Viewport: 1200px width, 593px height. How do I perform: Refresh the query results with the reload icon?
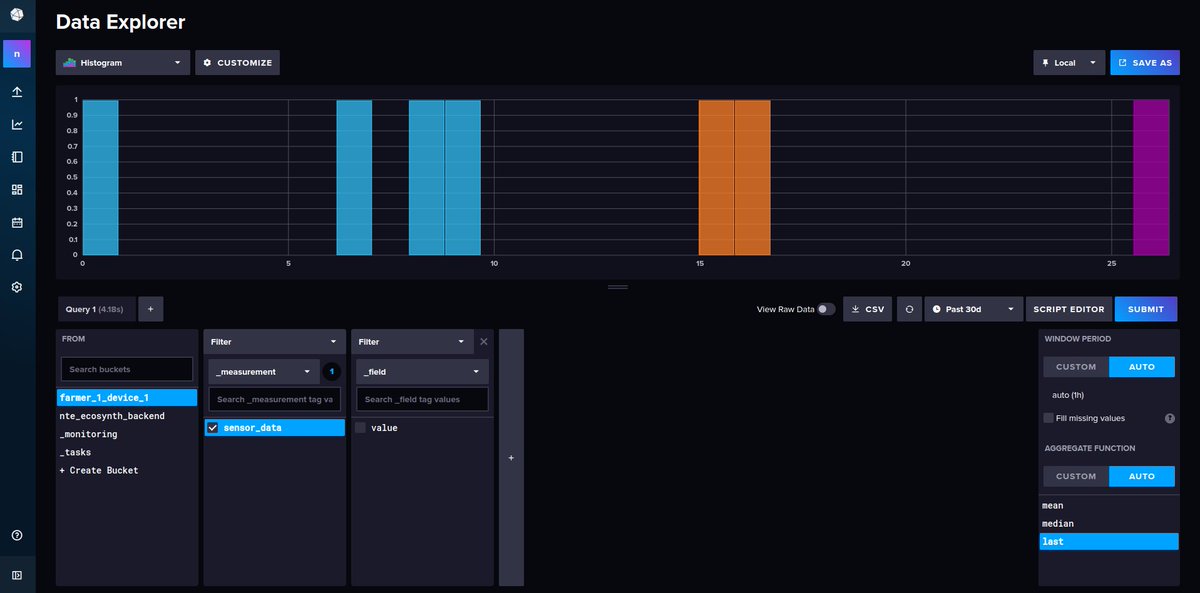[909, 309]
